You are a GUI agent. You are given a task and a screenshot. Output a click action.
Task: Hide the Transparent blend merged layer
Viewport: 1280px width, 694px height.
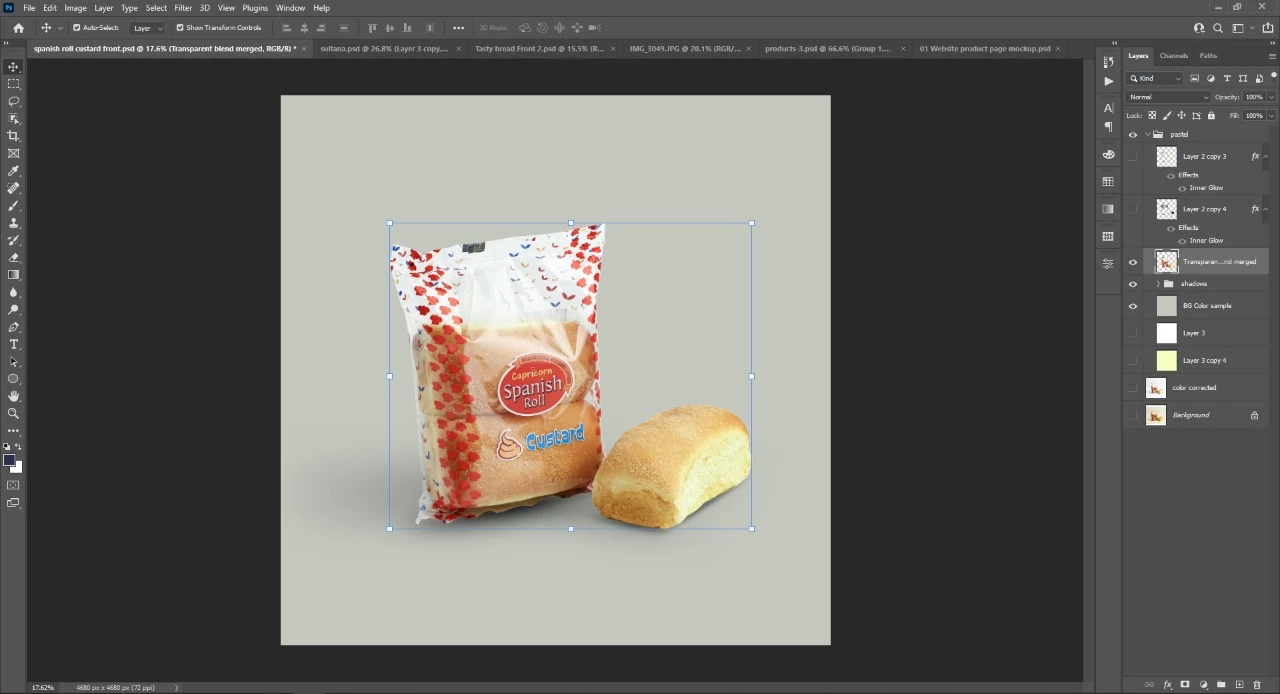pyautogui.click(x=1133, y=263)
